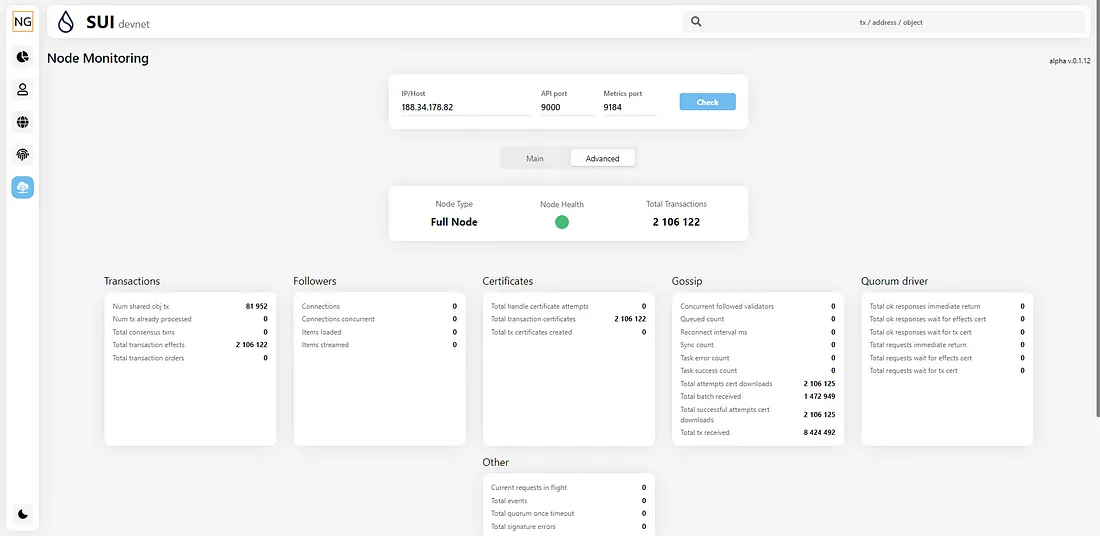Click the search magnifier icon
Screen dimensions: 1100x536
pyautogui.click(x=696, y=22)
